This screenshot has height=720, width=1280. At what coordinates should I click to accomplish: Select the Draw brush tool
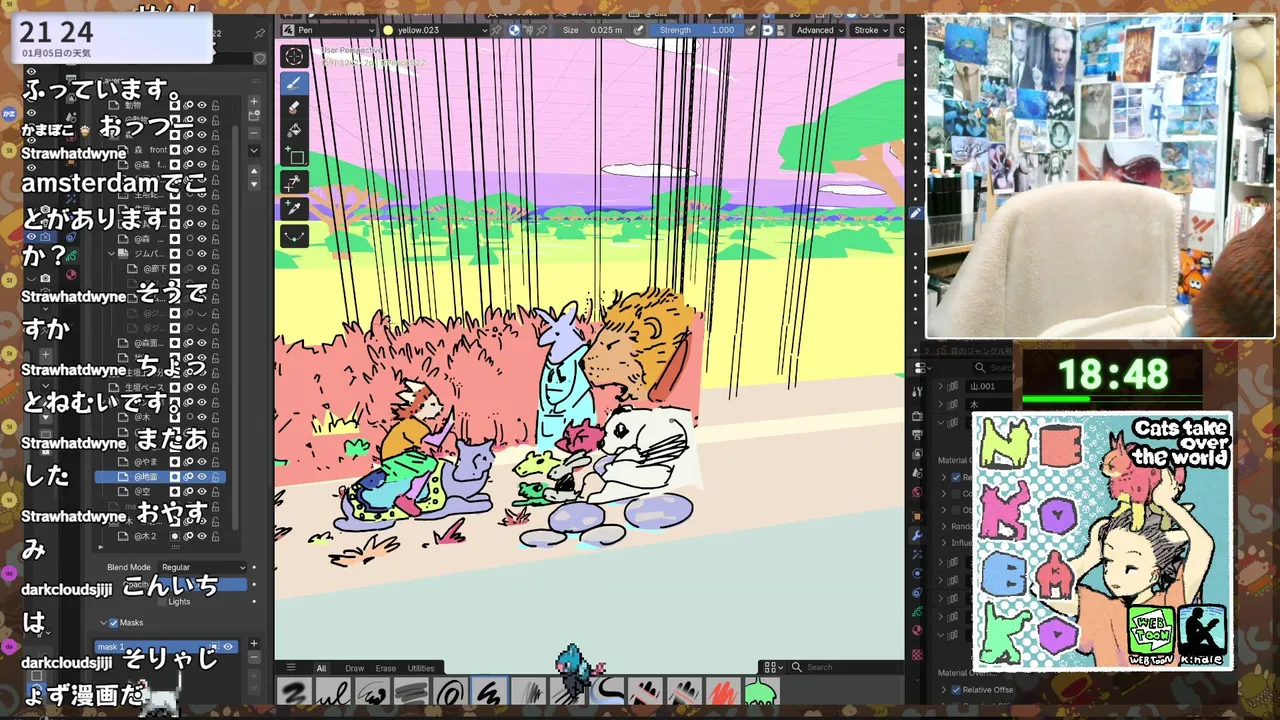(294, 82)
